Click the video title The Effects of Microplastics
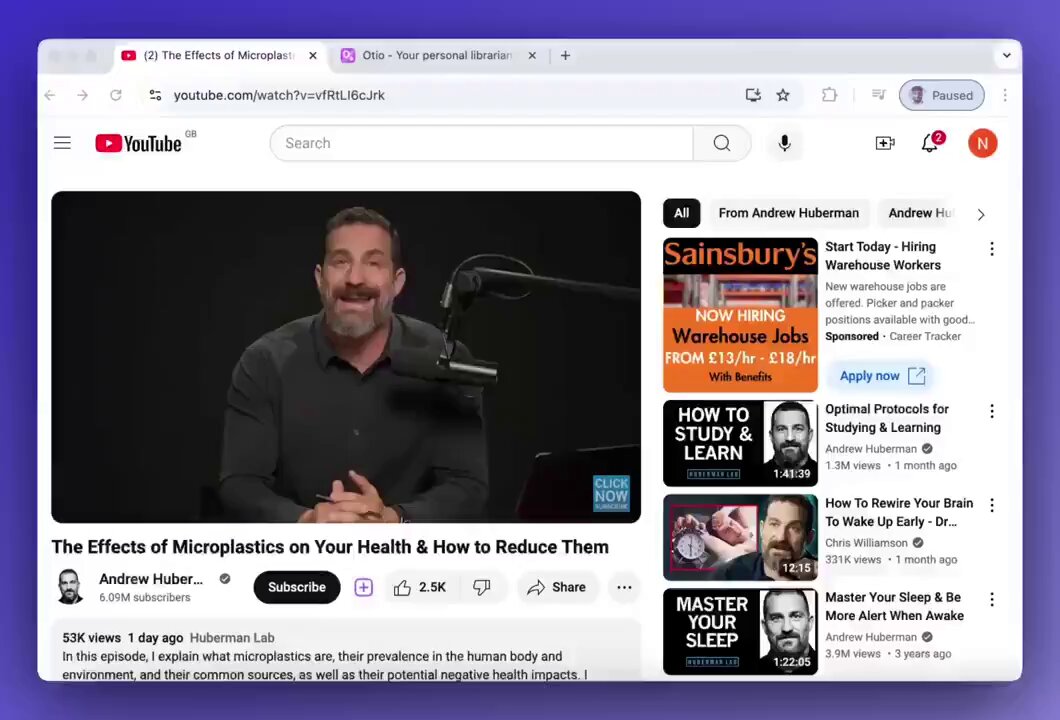1060x720 pixels. pos(330,546)
